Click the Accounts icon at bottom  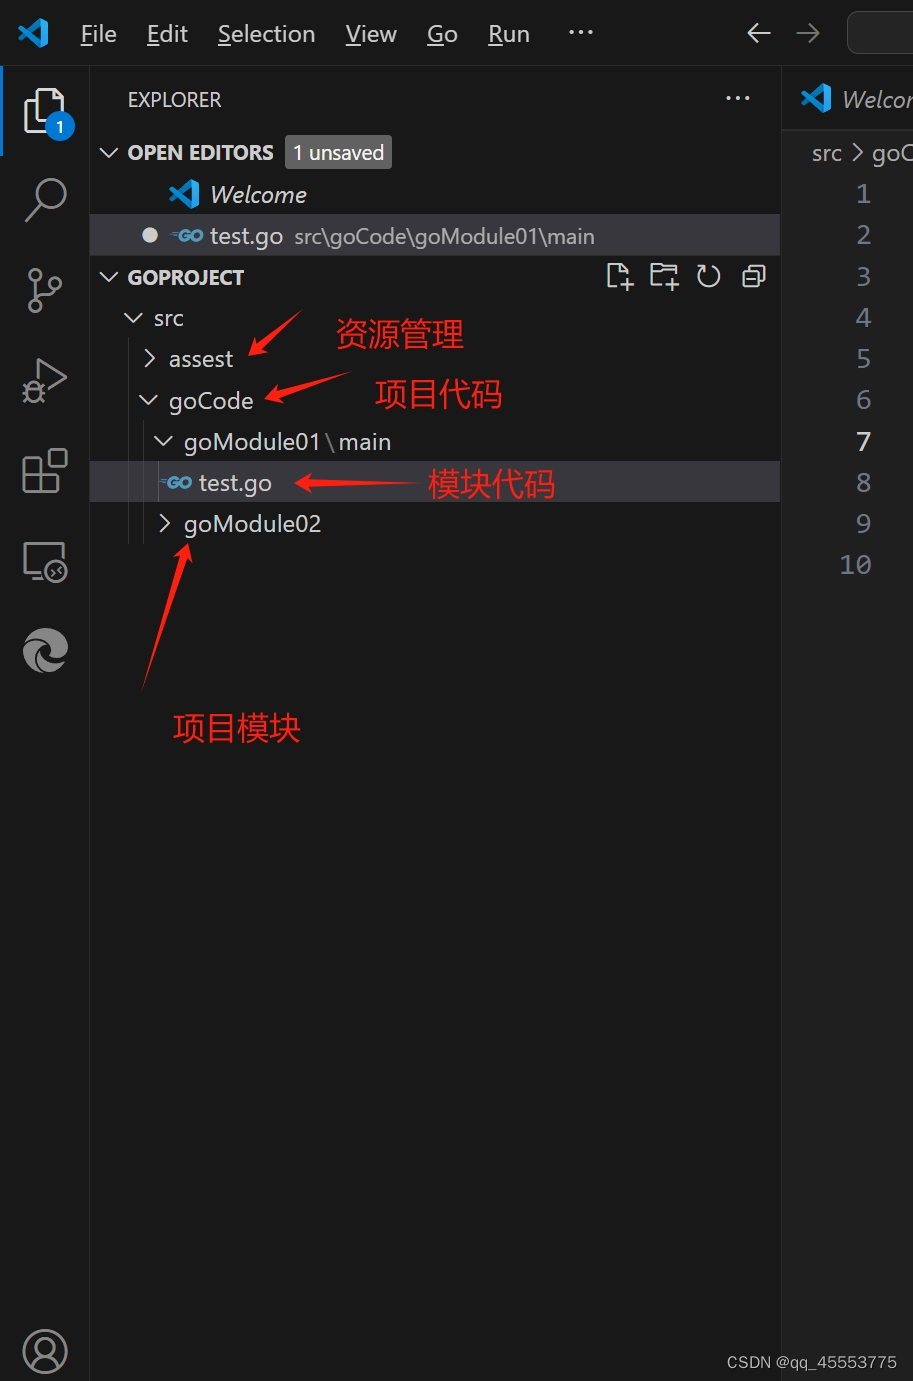(x=45, y=1351)
